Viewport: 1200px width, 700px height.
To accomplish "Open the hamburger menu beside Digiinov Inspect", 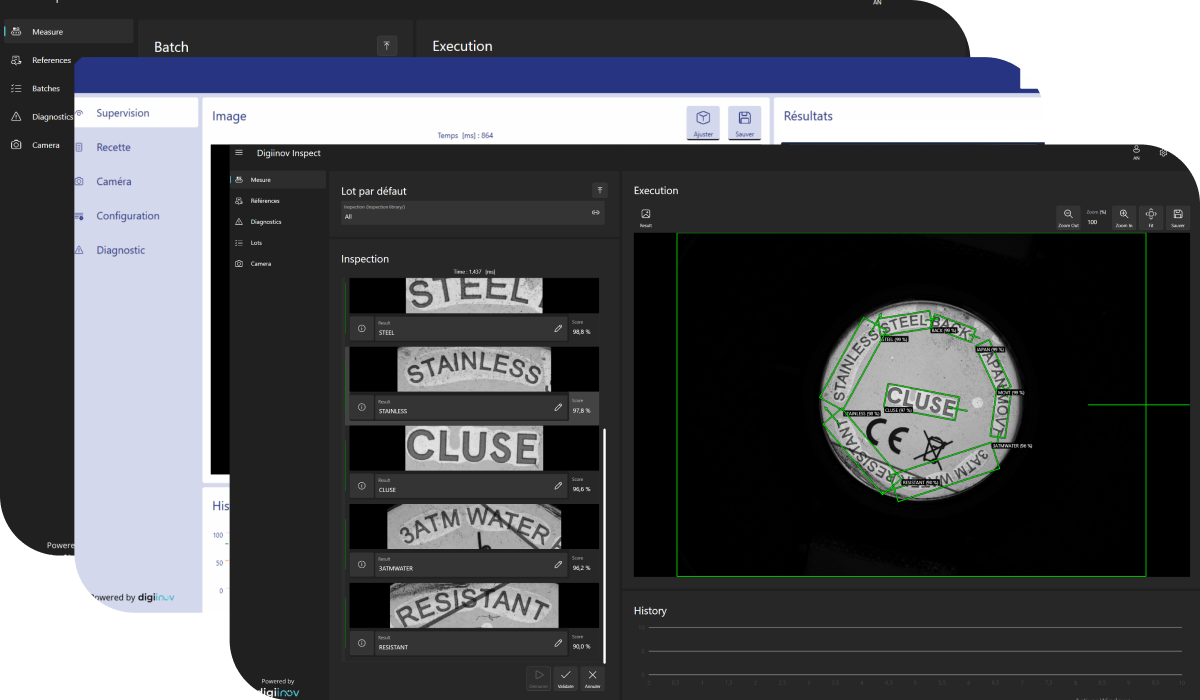I will click(238, 153).
